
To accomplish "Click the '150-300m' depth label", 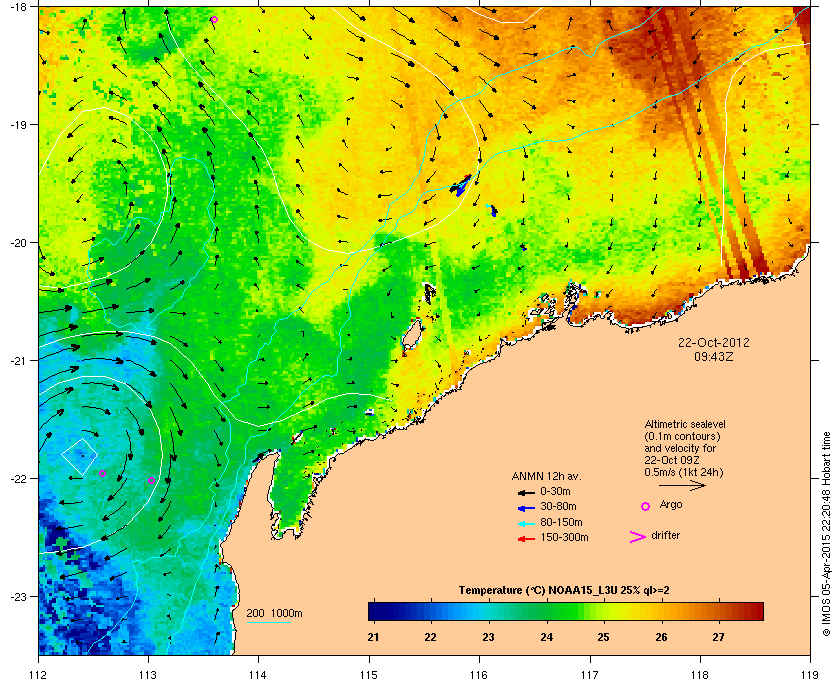I will 564,537.
